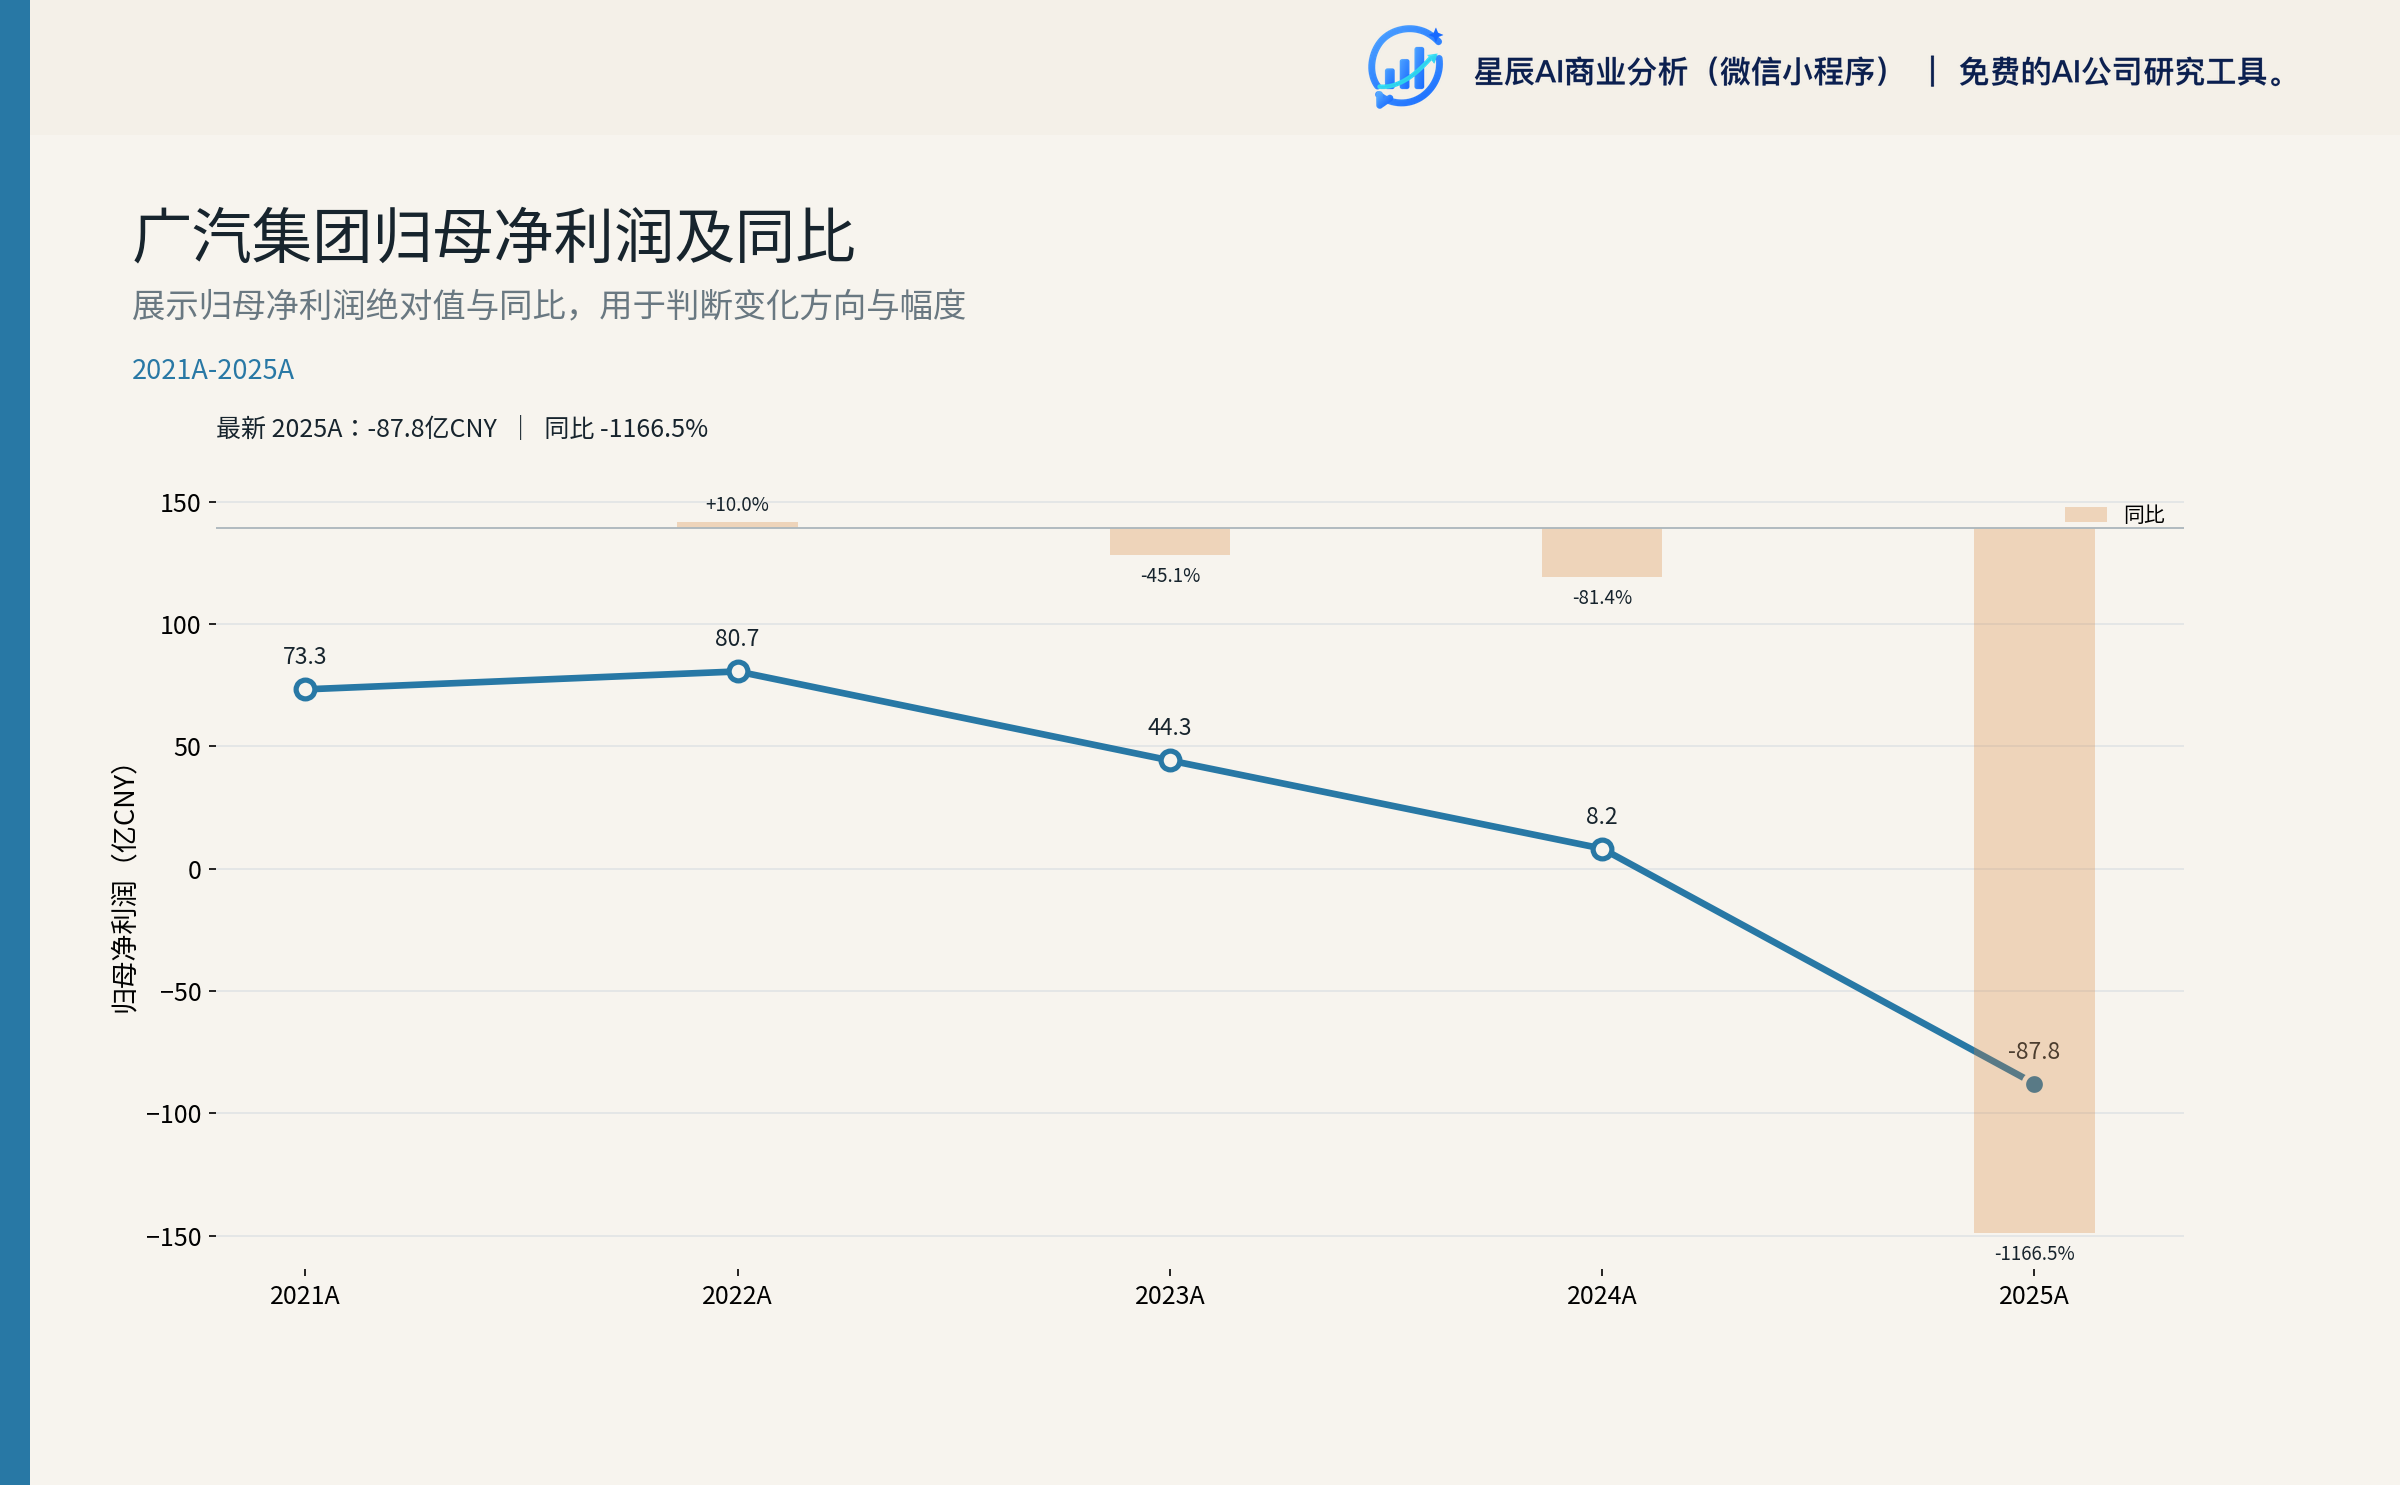Viewport: 2400px width, 1485px height.
Task: Click the period label 2021A-2025A
Action: (x=213, y=370)
